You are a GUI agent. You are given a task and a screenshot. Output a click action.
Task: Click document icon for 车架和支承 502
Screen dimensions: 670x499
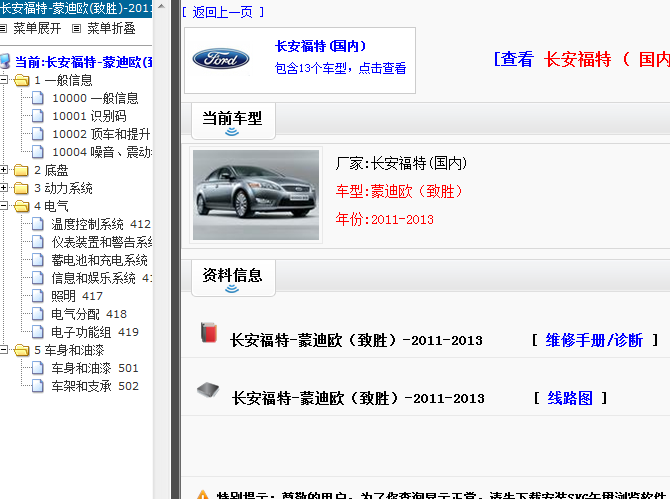pyautogui.click(x=38, y=386)
